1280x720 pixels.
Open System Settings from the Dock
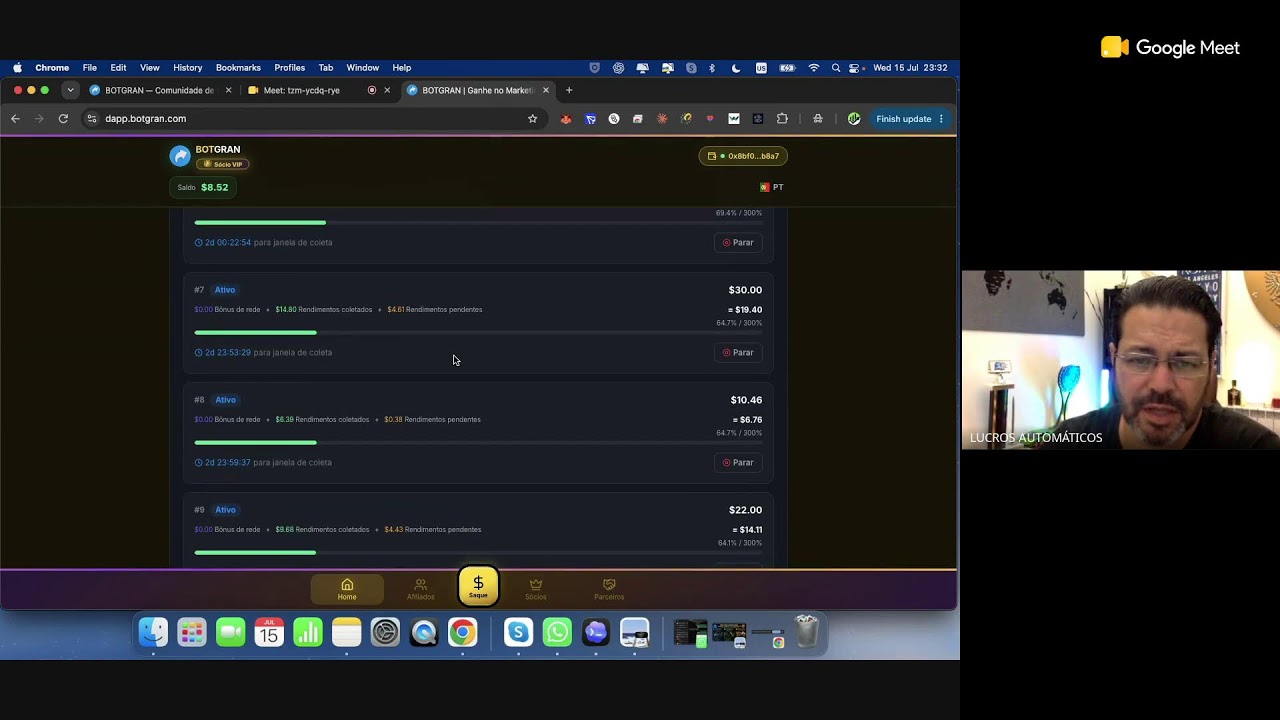[385, 632]
